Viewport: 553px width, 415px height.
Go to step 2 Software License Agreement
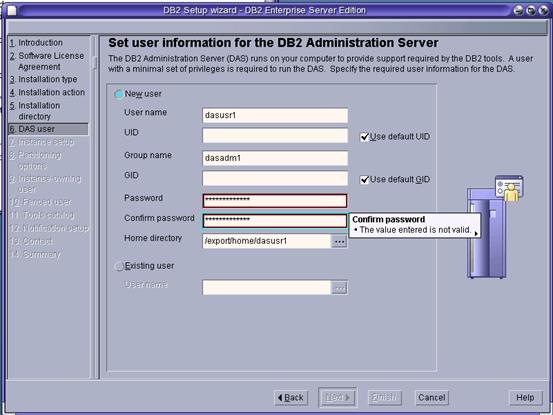tap(47, 61)
